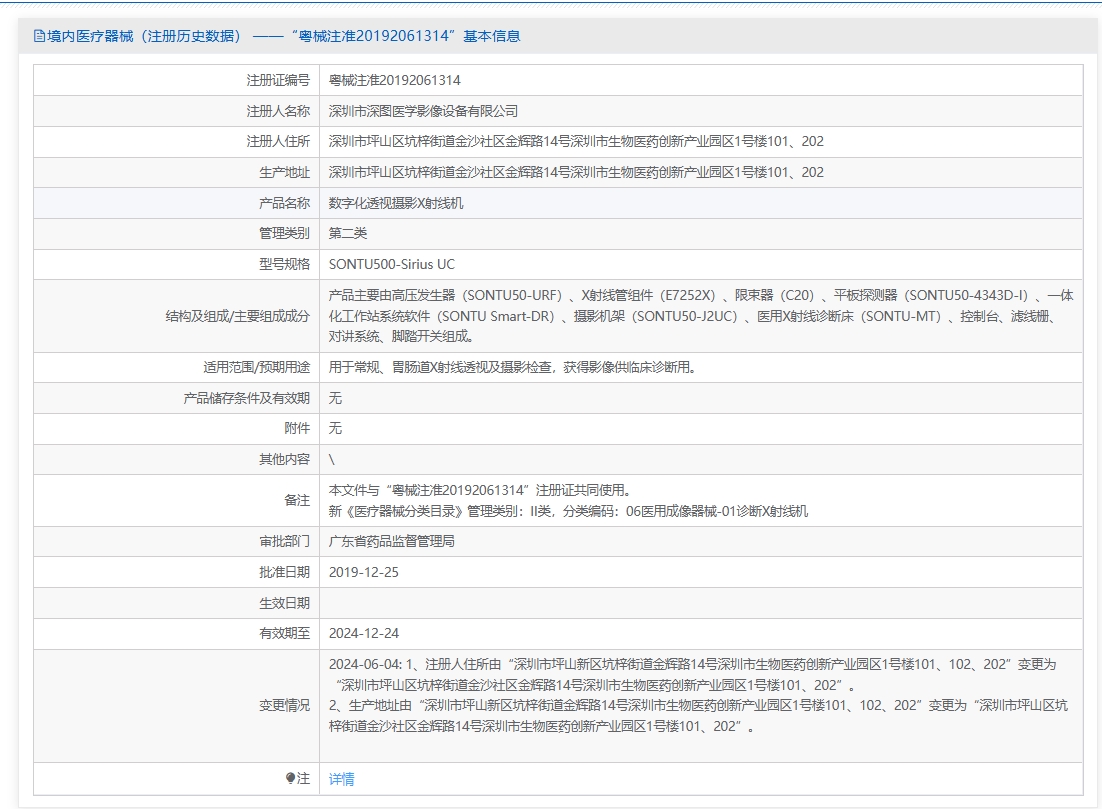Click the 产品储存条件及有效期 label
The height and width of the screenshot is (809, 1102).
tap(246, 398)
